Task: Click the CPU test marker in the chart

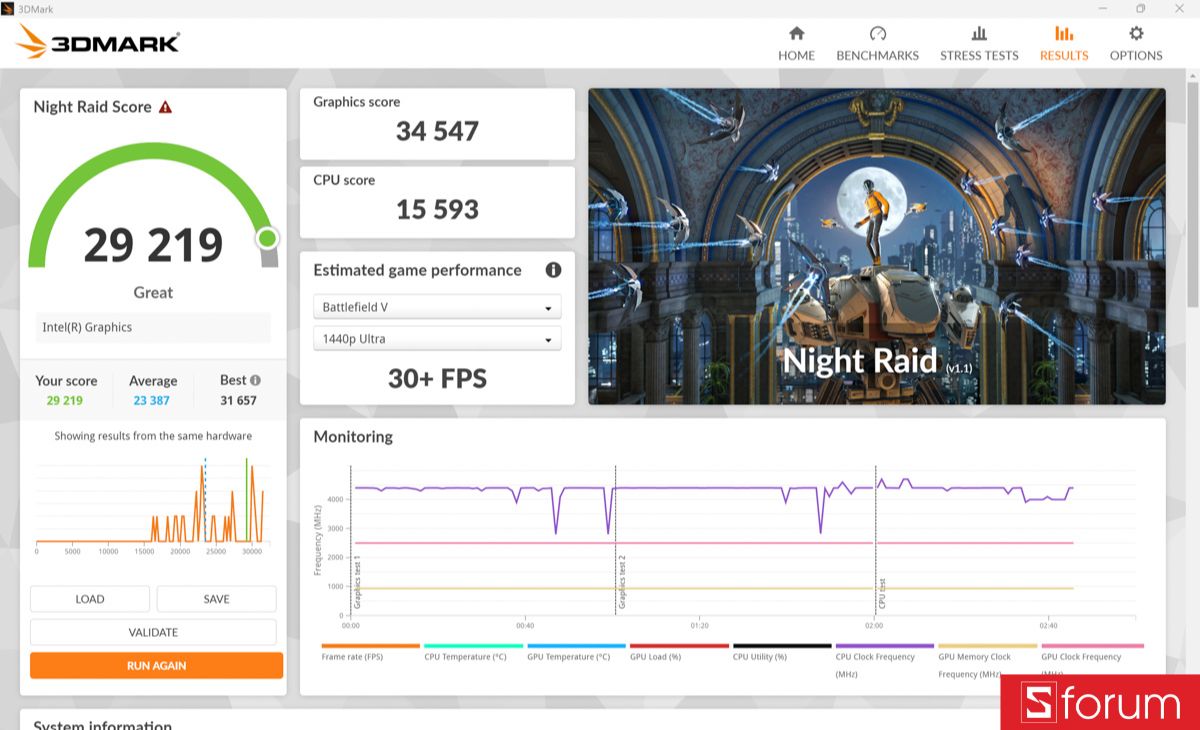Action: coord(882,593)
